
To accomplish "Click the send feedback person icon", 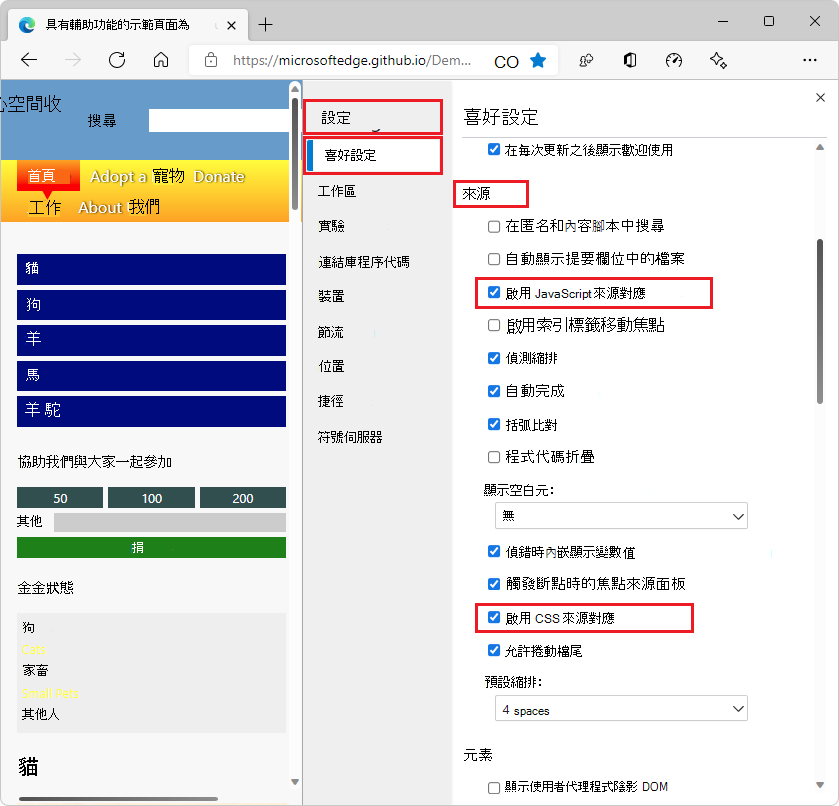I will [585, 60].
